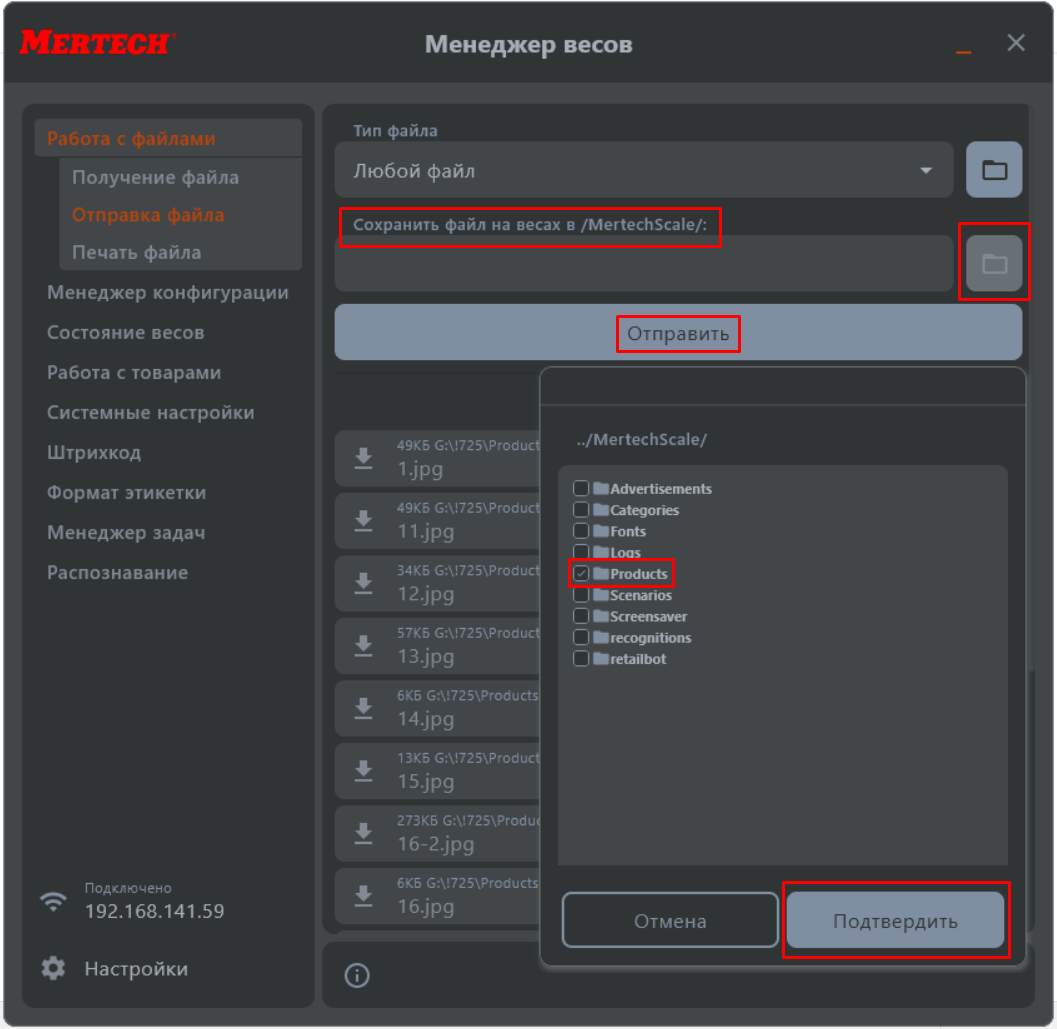This screenshot has height=1029, width=1057.
Task: Click the Wi-Fi connection status icon
Action: (53, 901)
